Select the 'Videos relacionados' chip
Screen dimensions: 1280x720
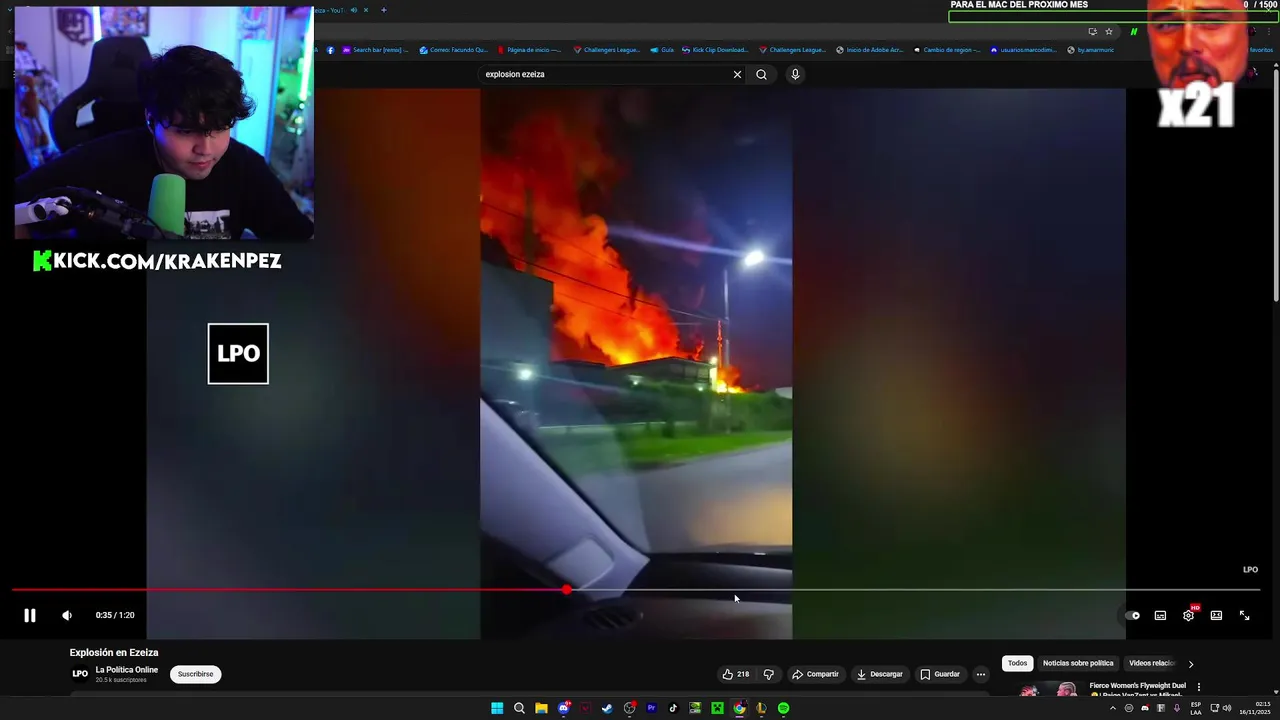[x=1152, y=663]
